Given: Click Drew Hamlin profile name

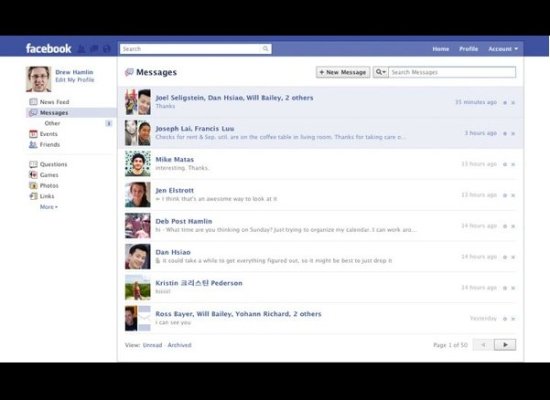Looking at the screenshot, I should (74, 72).
